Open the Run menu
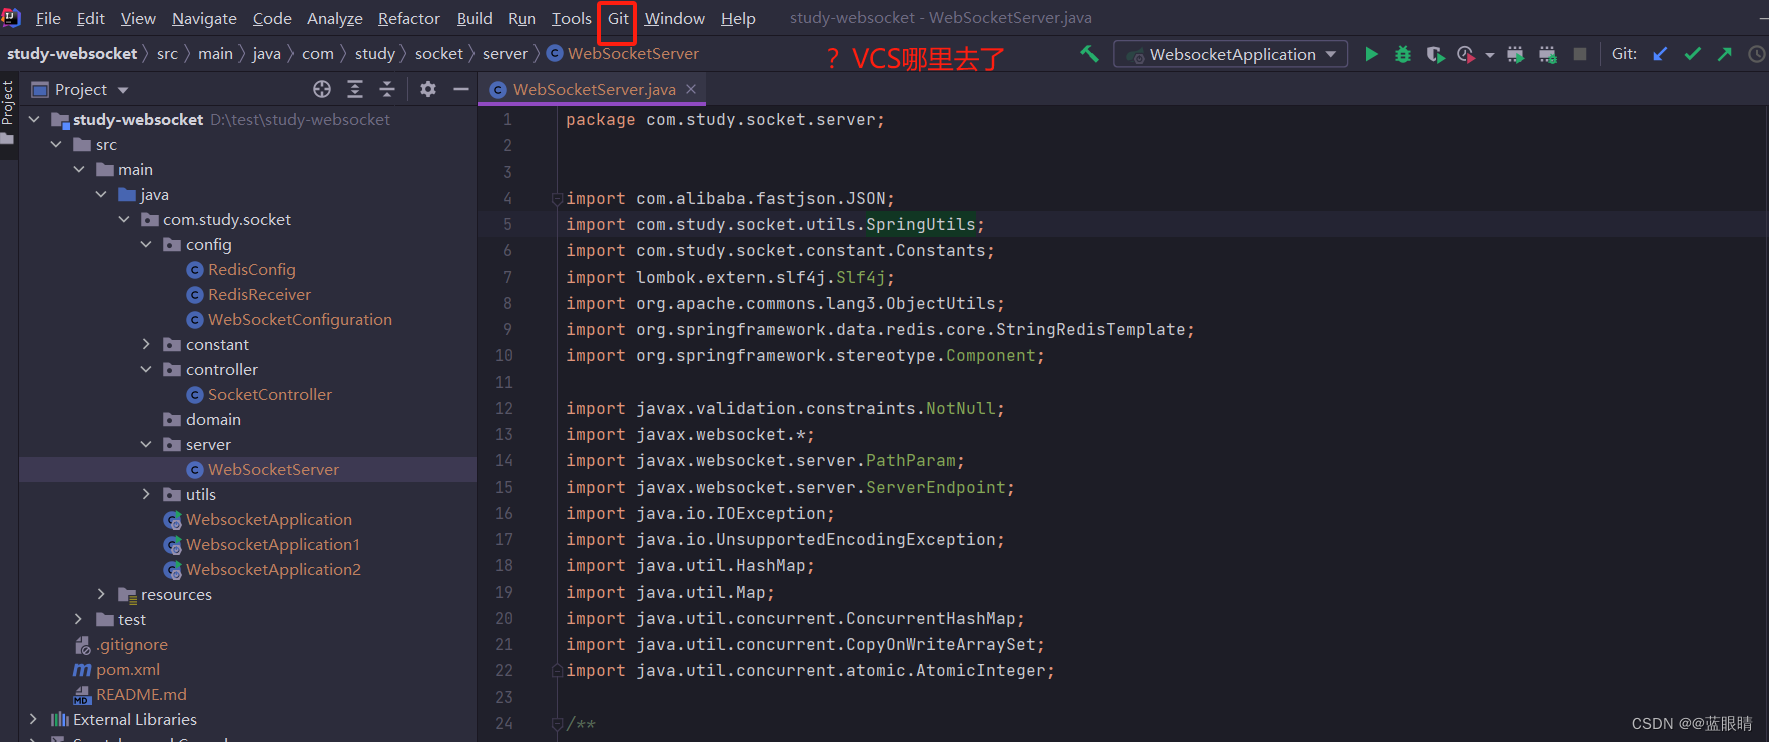The image size is (1769, 742). click(522, 18)
